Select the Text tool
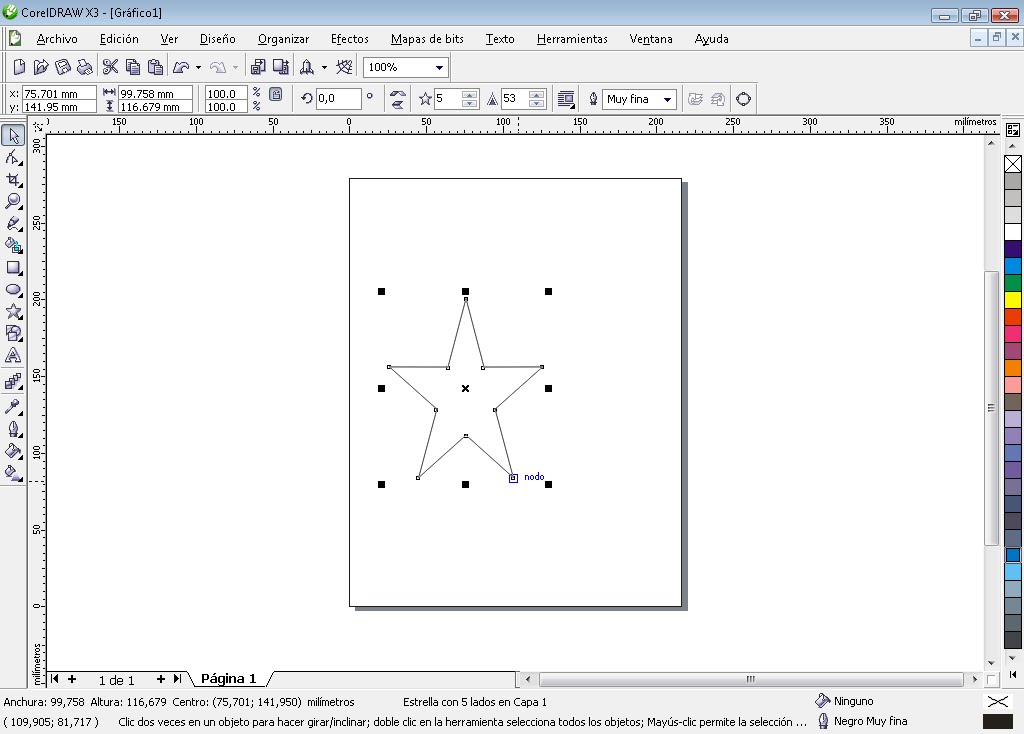The width and height of the screenshot is (1024, 734). point(13,356)
